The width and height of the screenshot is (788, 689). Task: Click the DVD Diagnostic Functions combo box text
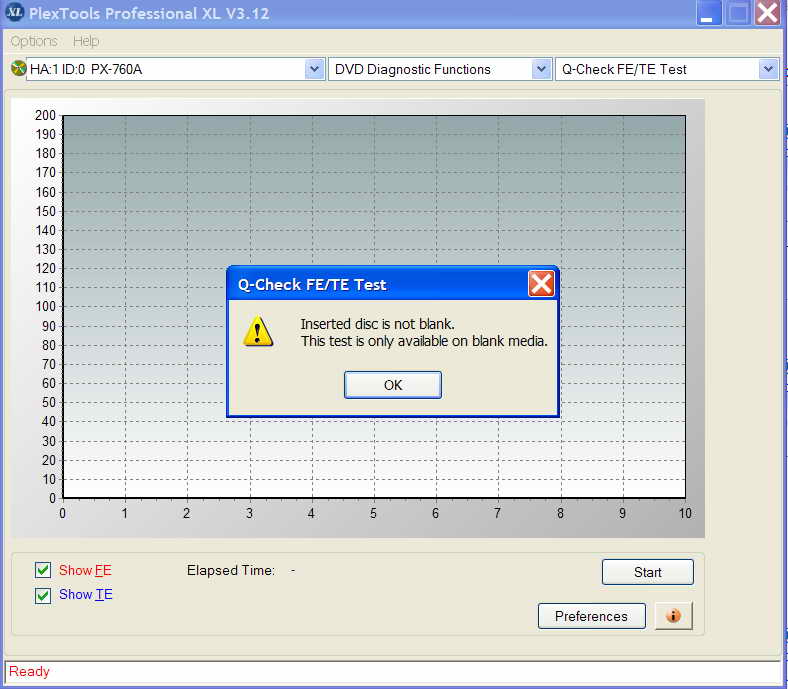413,69
